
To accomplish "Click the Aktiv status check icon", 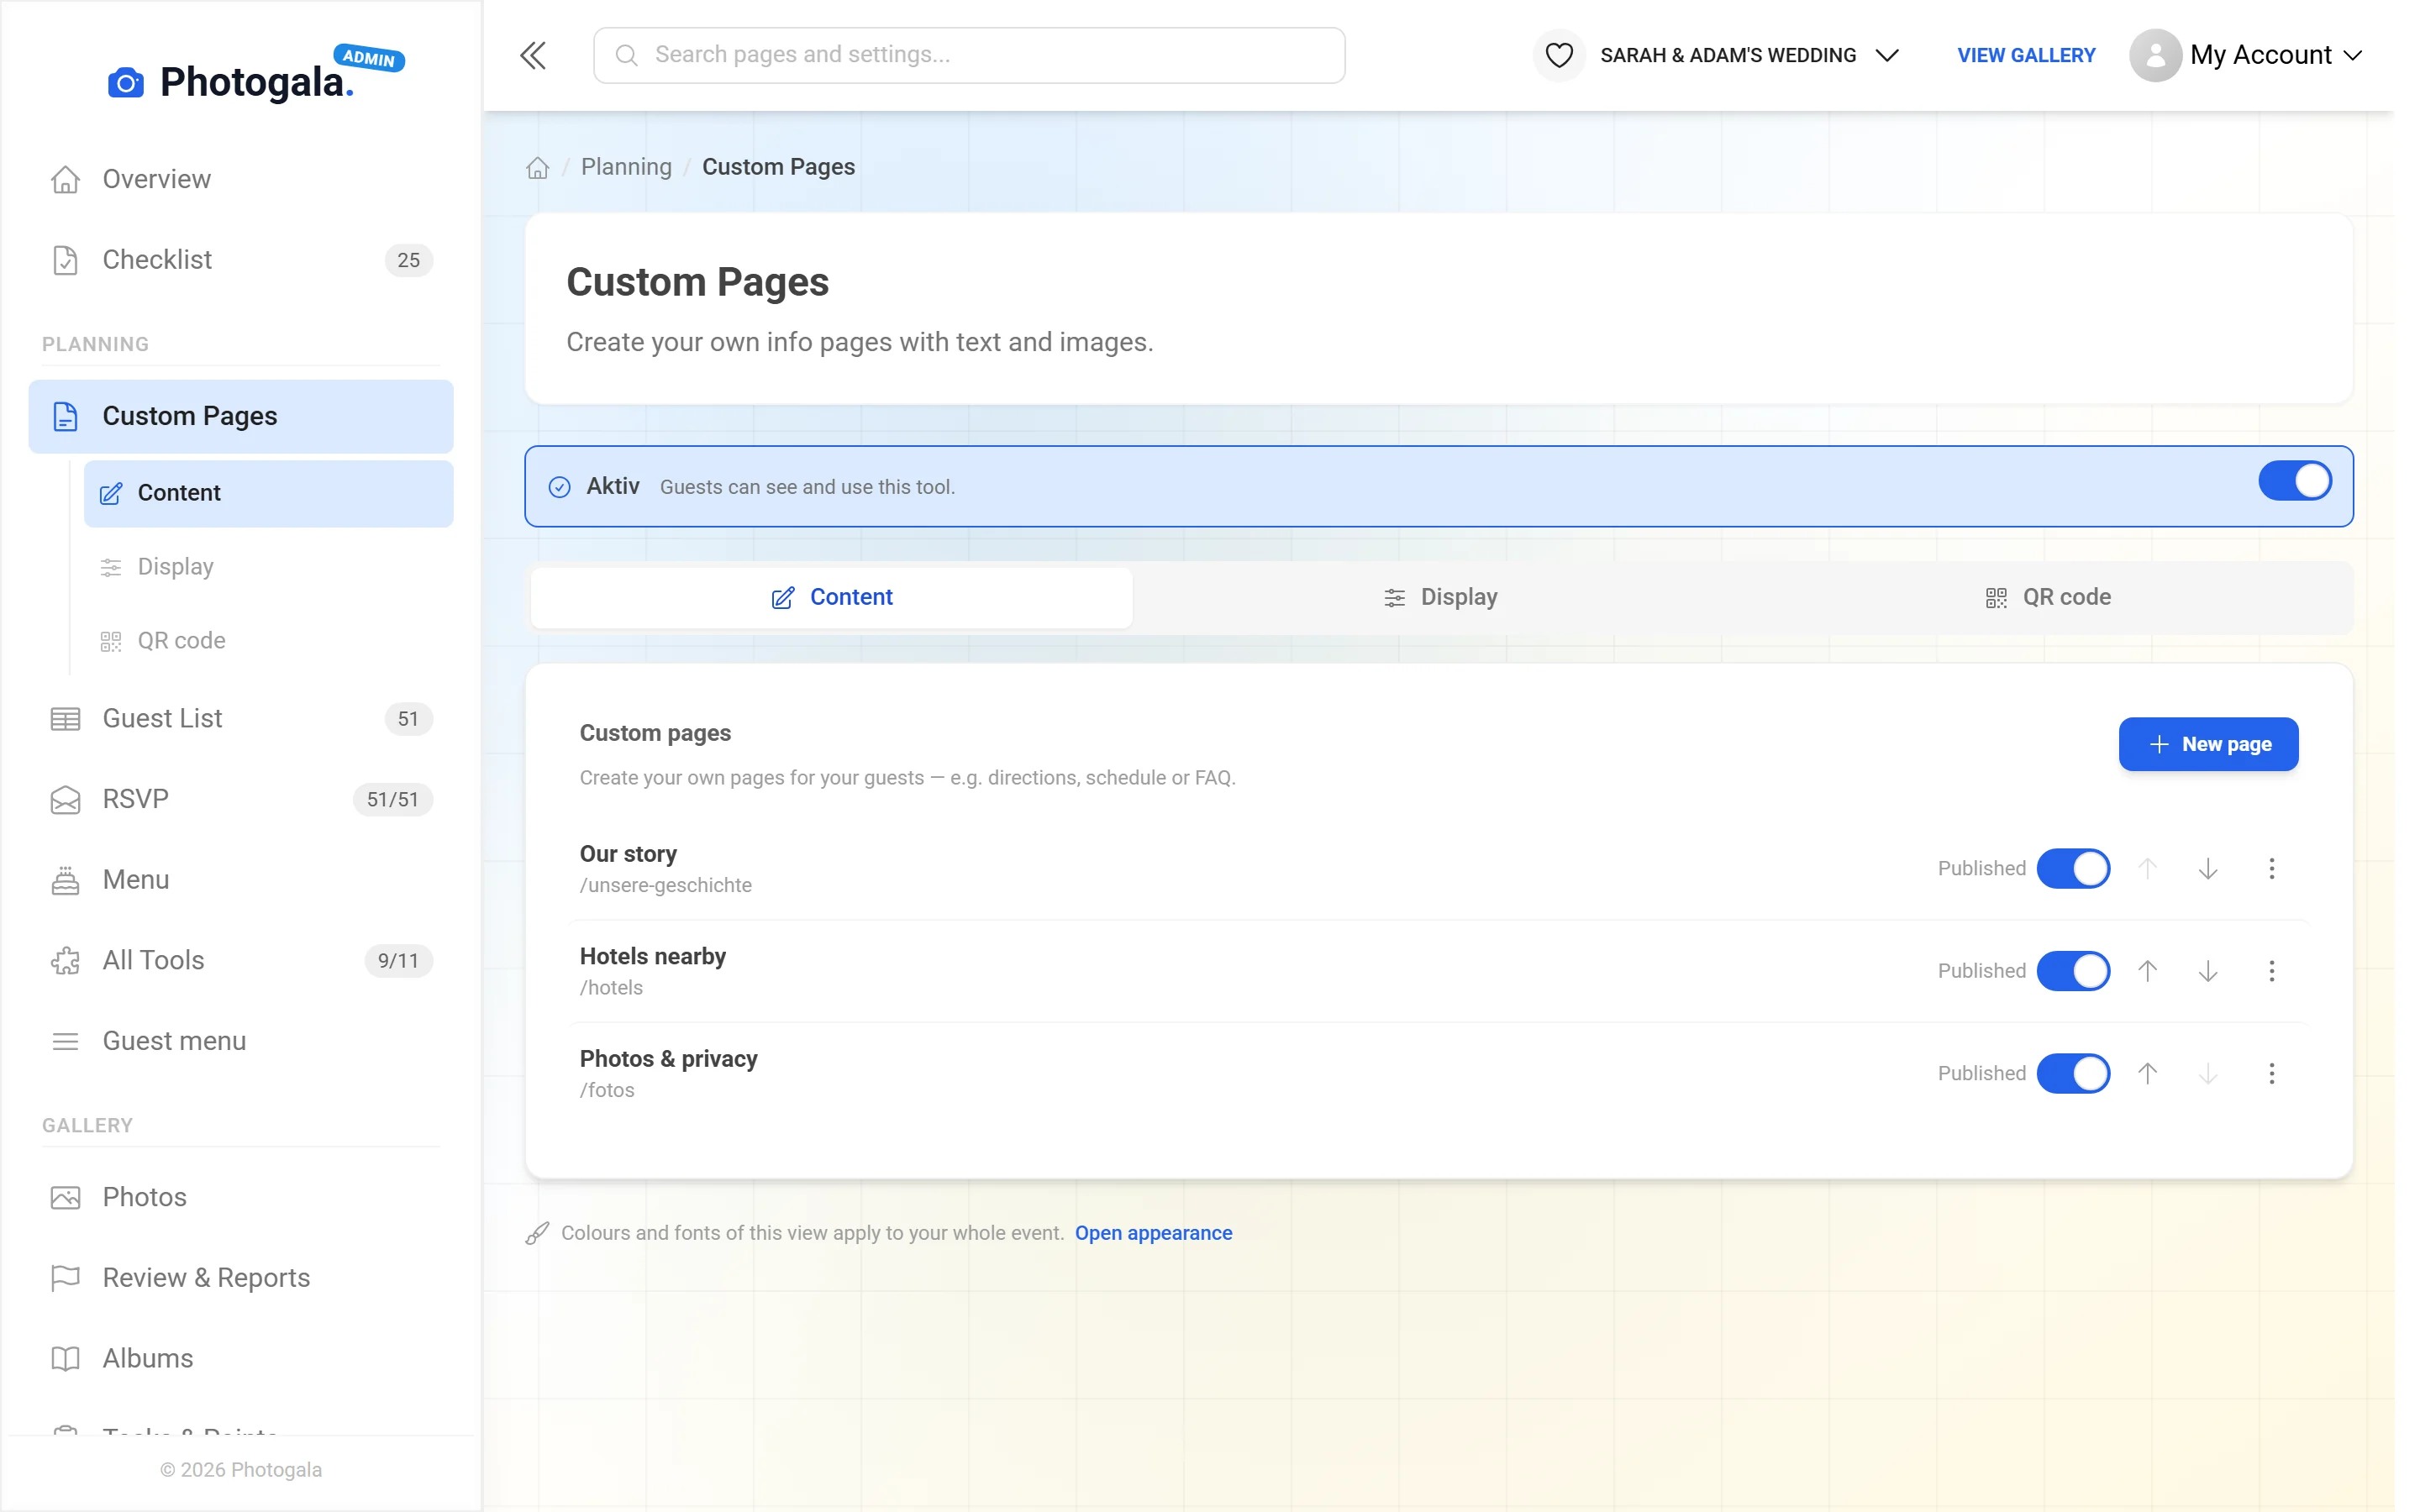I will point(559,487).
